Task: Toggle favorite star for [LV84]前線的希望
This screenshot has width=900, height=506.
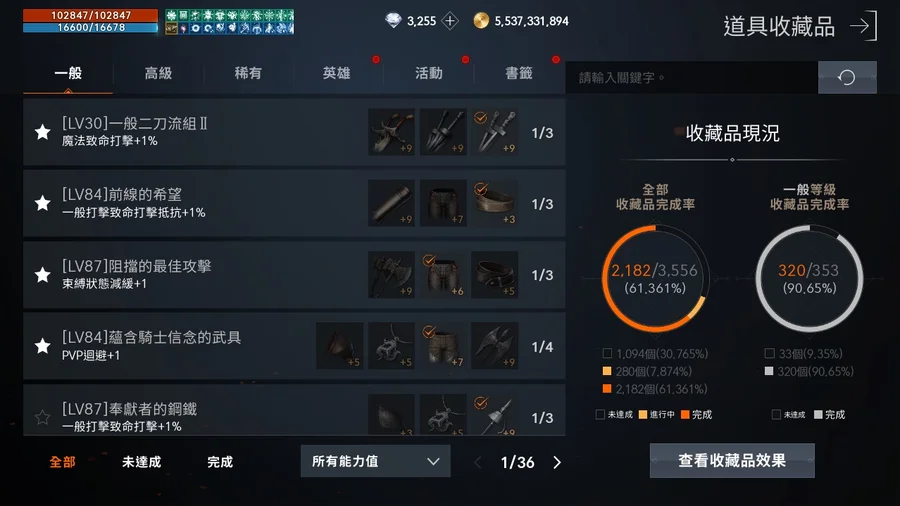Action: pos(42,203)
